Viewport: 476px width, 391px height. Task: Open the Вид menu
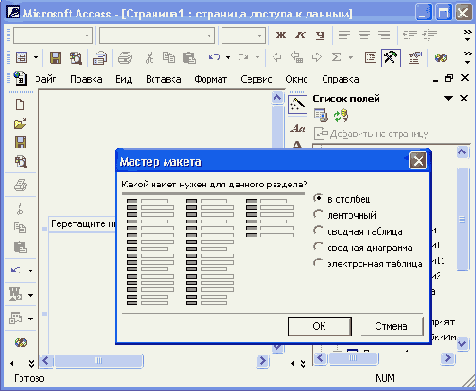point(124,79)
